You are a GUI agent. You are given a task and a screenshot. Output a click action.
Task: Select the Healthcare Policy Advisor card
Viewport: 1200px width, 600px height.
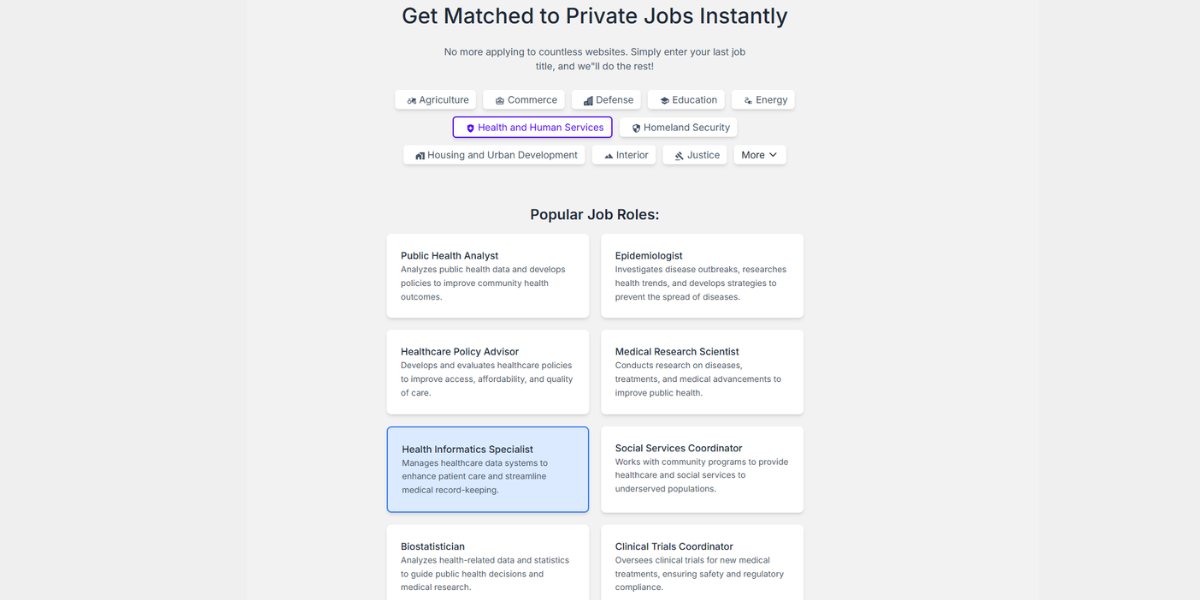pyautogui.click(x=488, y=372)
